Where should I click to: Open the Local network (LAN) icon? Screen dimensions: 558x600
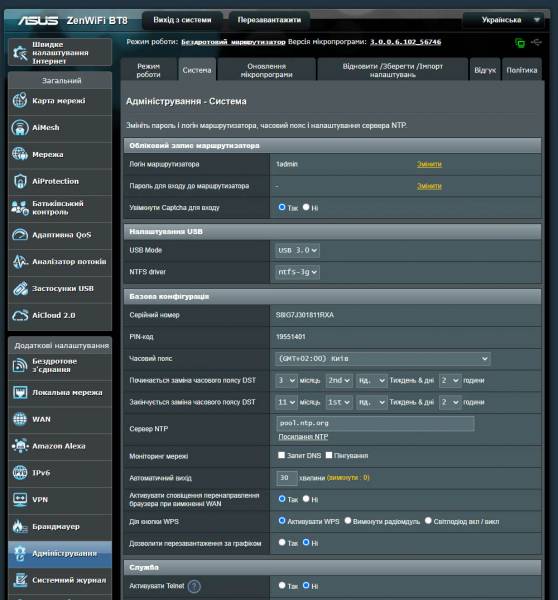click(x=20, y=392)
